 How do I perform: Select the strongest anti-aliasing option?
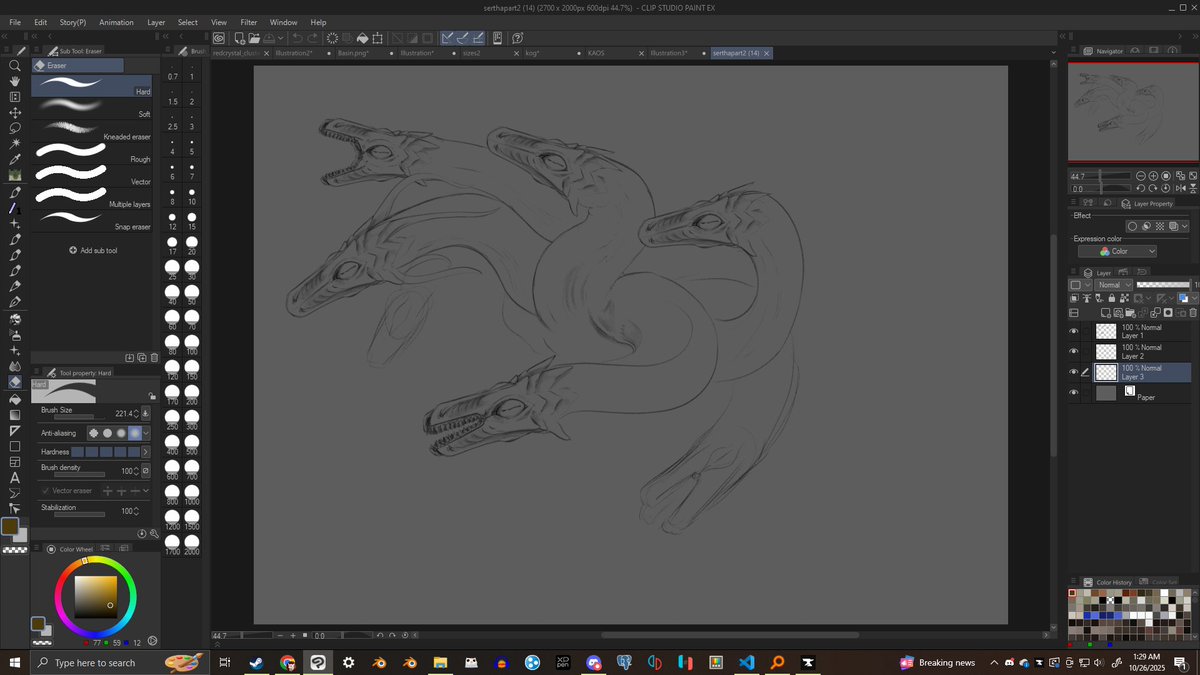click(134, 433)
